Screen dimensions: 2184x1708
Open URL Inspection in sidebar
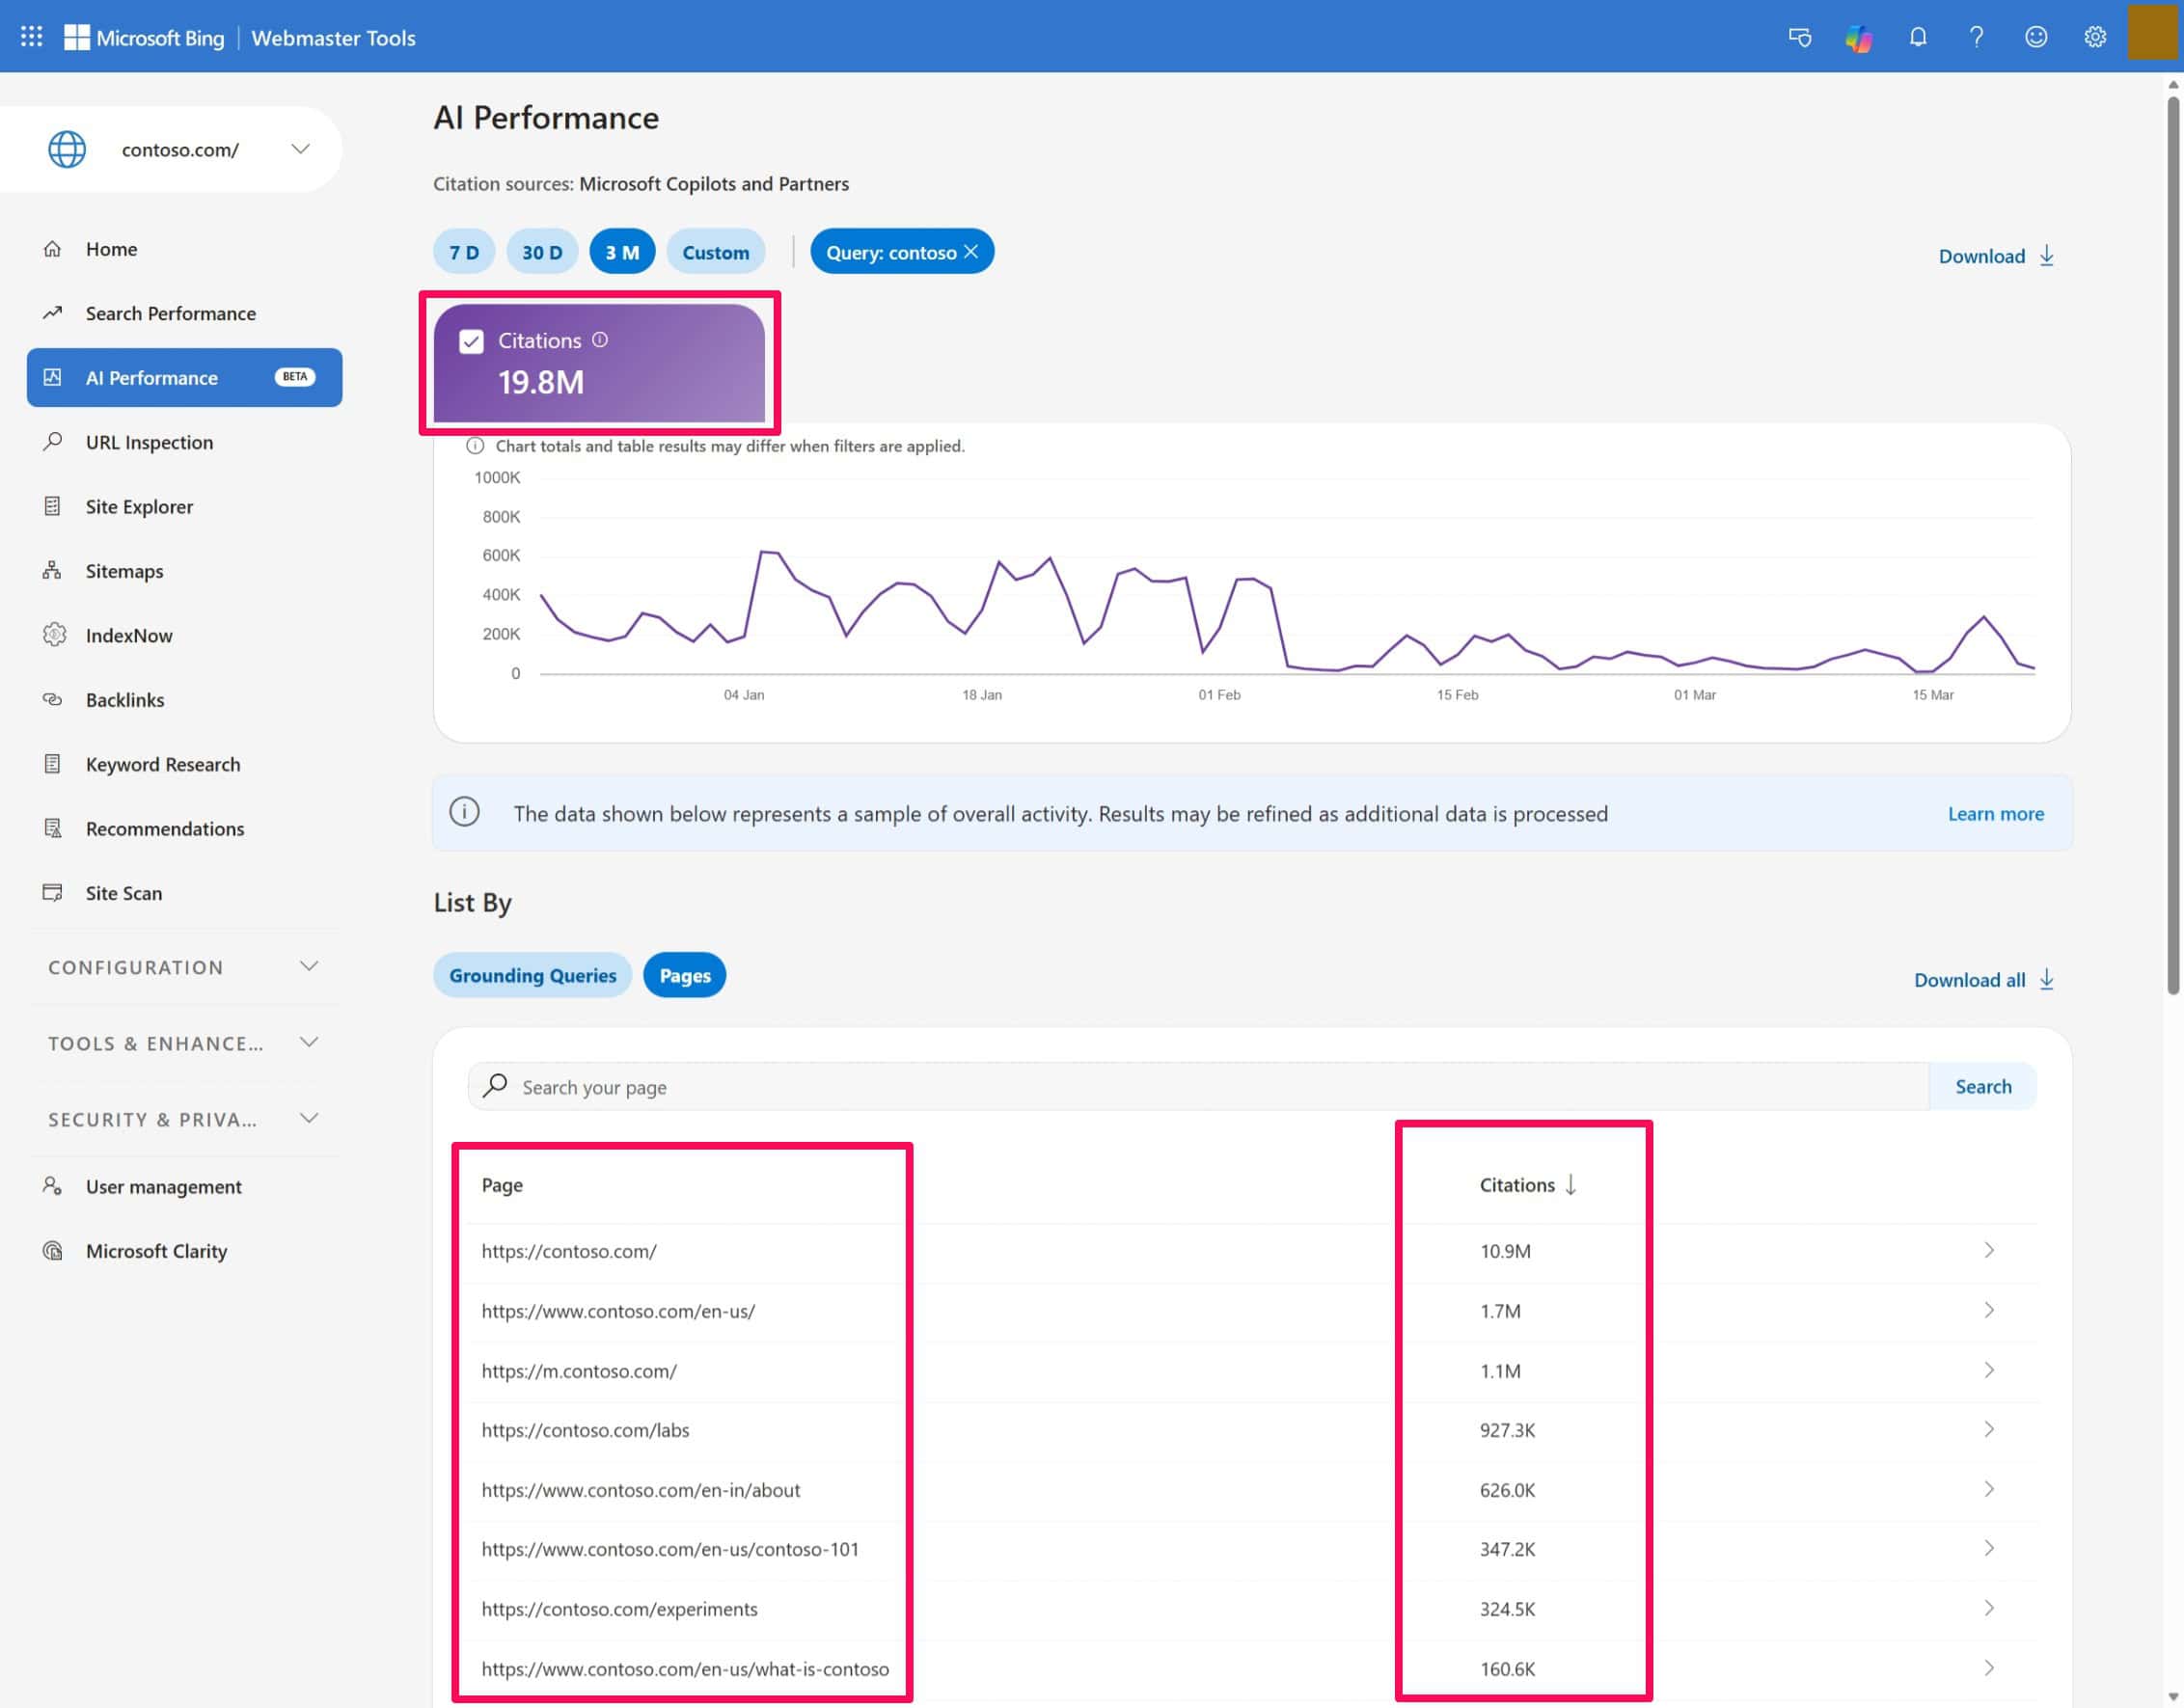click(x=184, y=442)
